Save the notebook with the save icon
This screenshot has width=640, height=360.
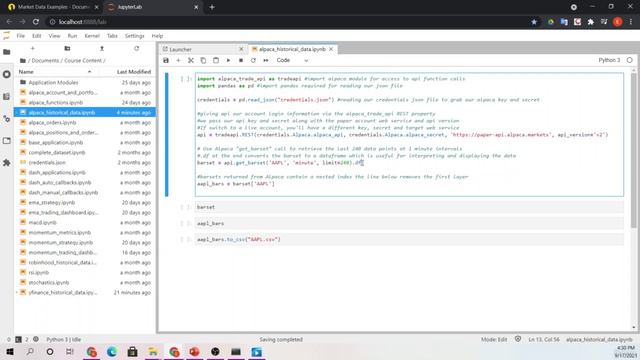[x=166, y=60]
